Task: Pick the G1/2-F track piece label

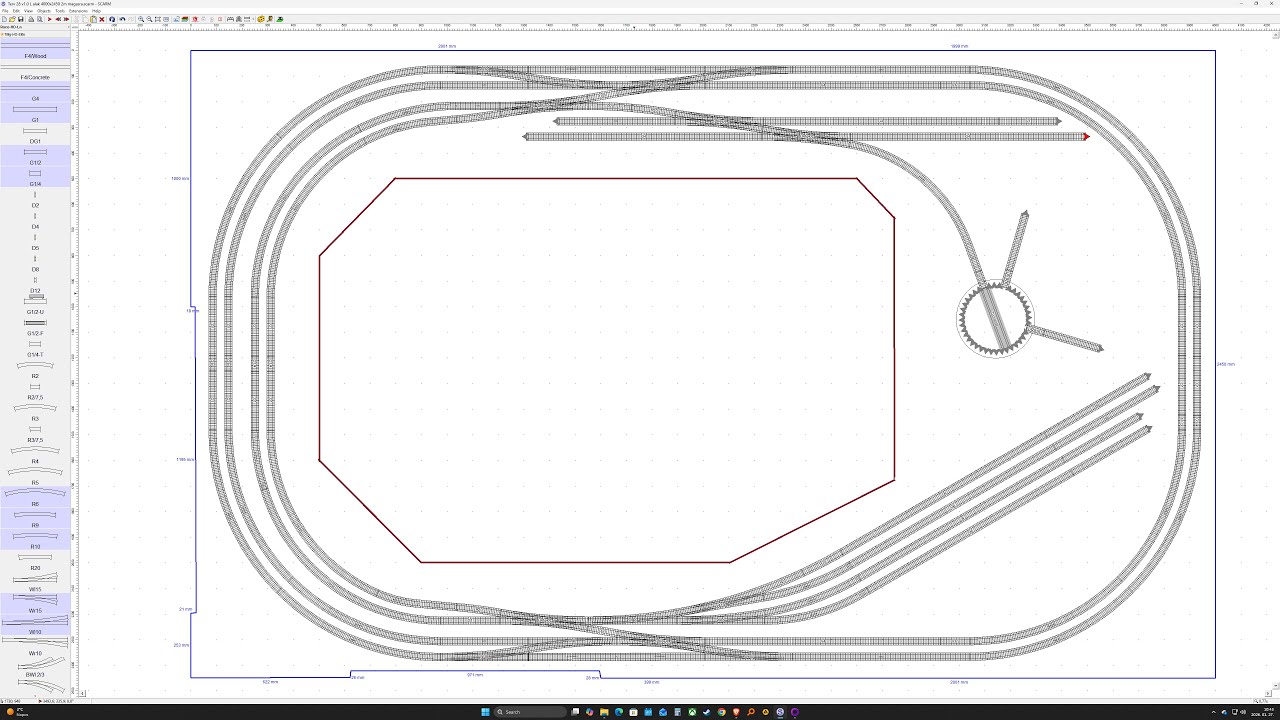Action: click(x=35, y=333)
